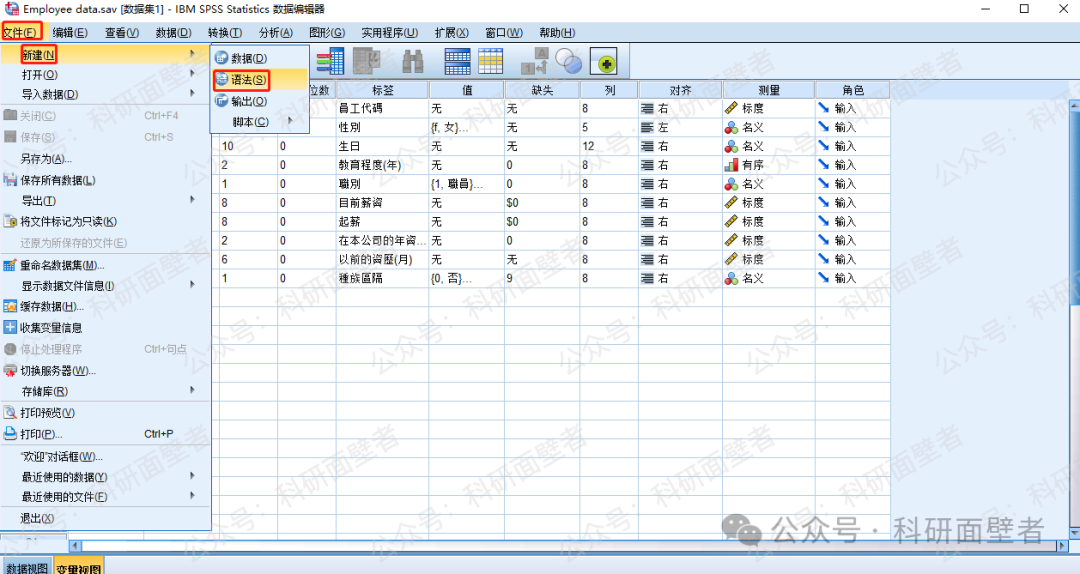This screenshot has height=574, width=1080.
Task: Click the role arrow icon in 生日 row
Action: click(824, 146)
